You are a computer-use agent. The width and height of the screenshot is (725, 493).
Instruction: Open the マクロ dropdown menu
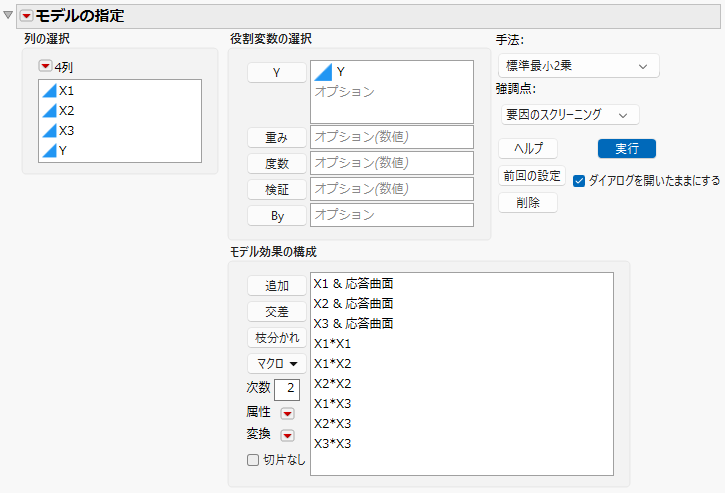click(276, 364)
